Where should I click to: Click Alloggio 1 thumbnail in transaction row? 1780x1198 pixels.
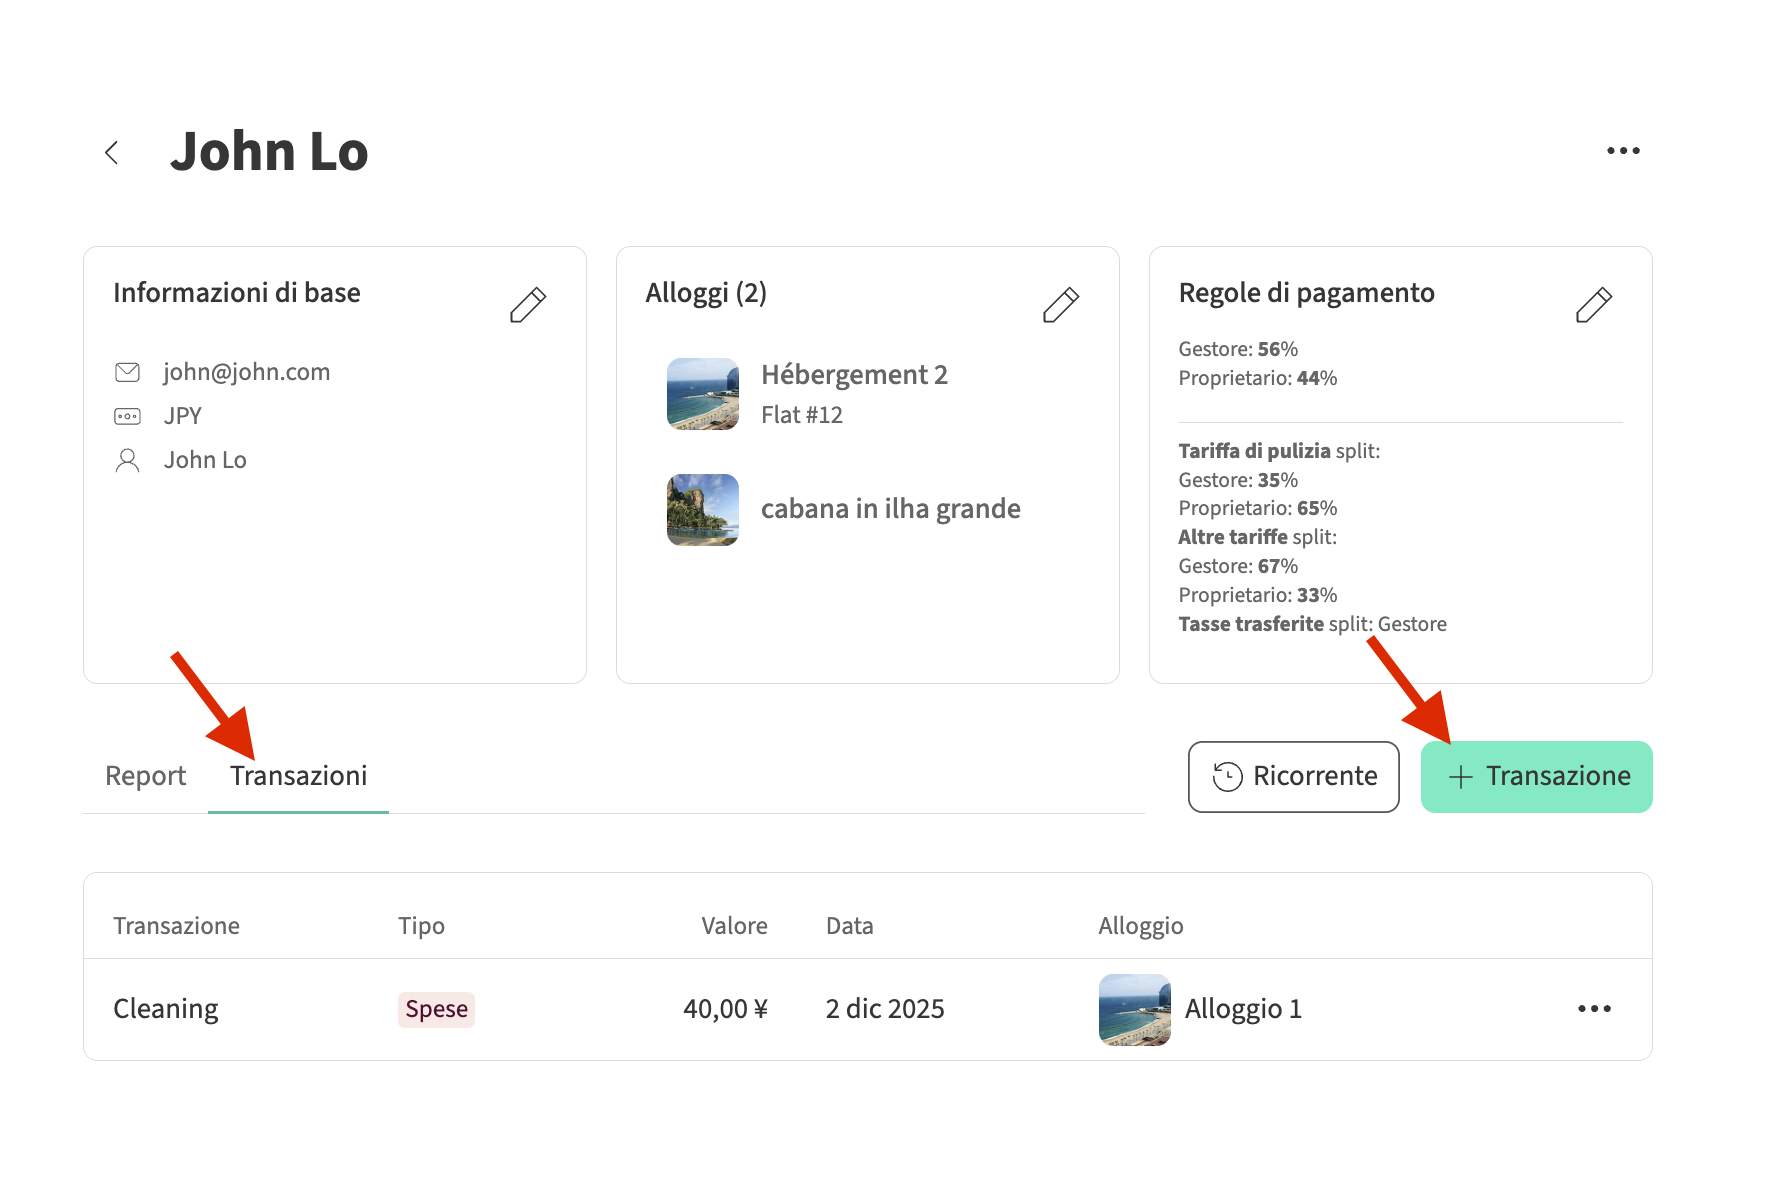(1134, 1010)
